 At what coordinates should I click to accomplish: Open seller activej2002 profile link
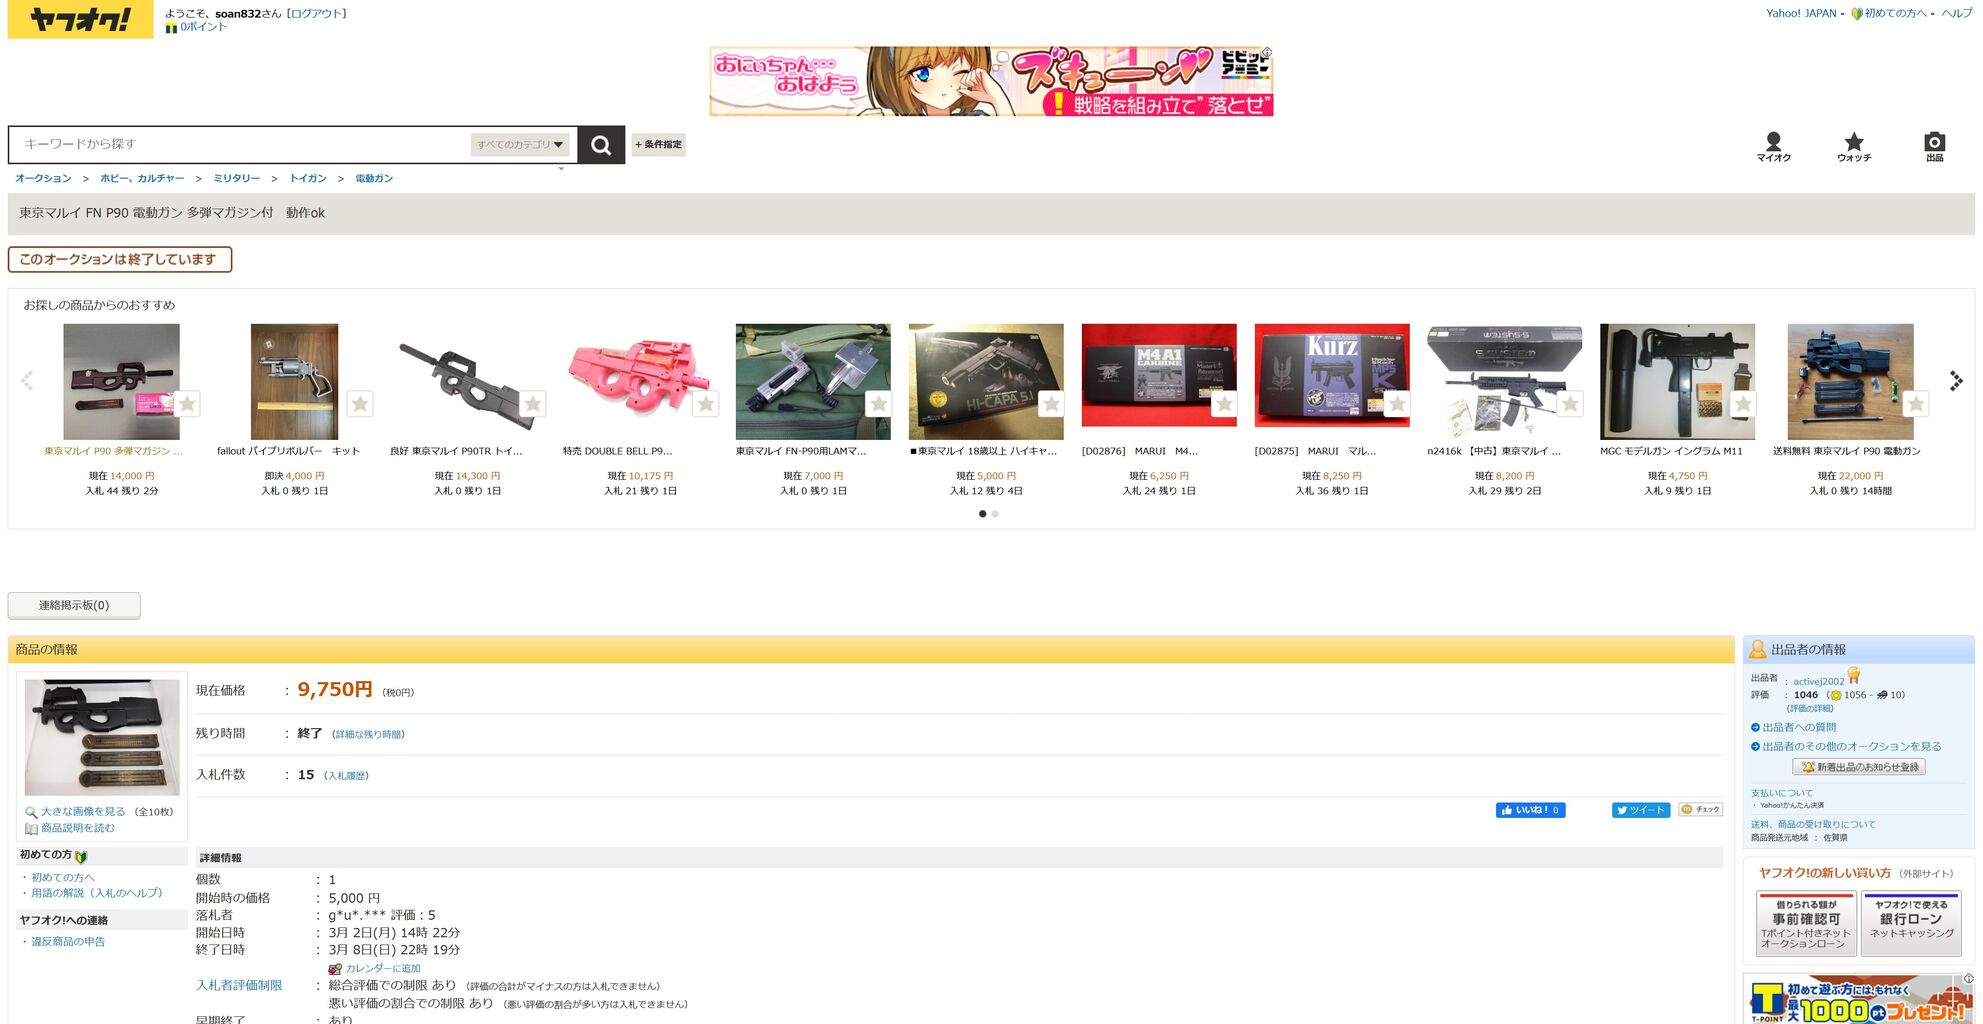1819,682
